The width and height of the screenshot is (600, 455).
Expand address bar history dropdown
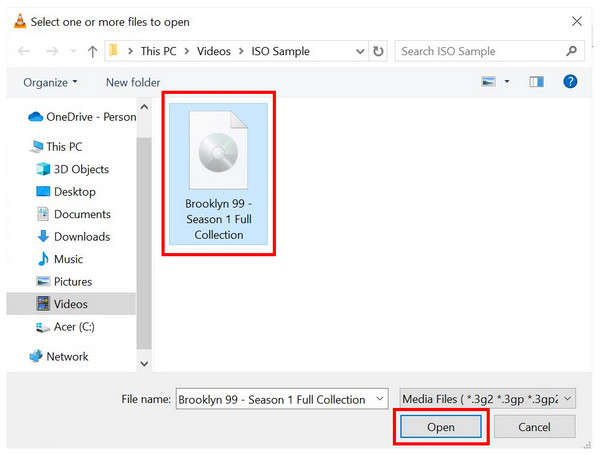tap(360, 51)
